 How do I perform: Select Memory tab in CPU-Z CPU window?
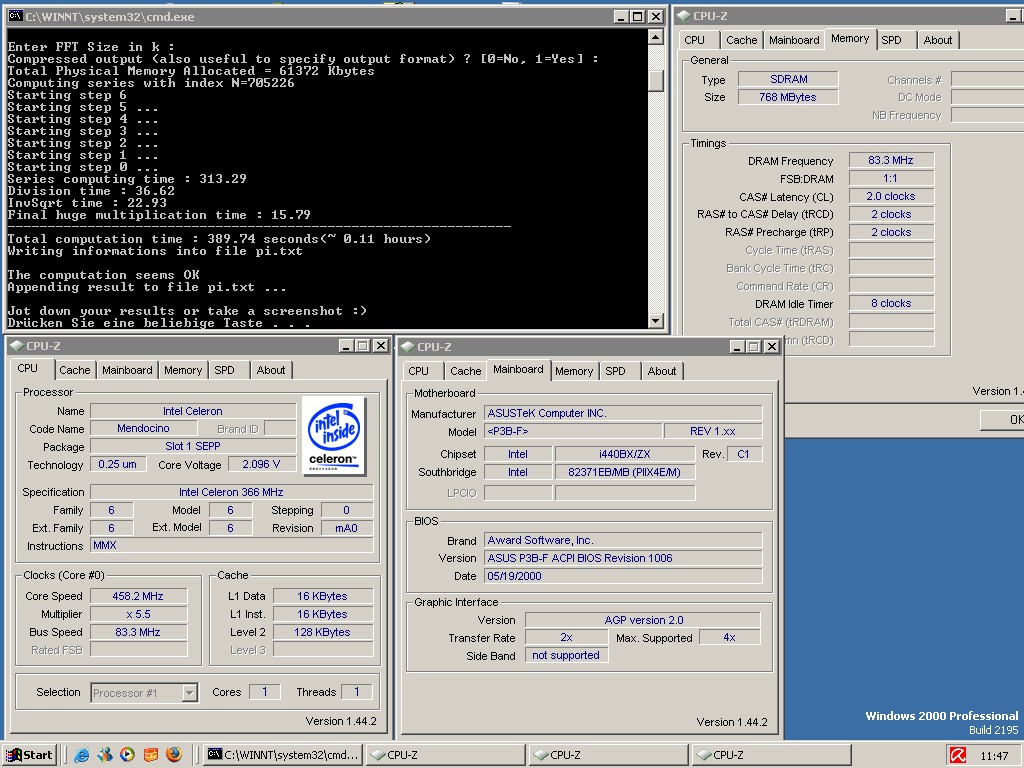click(x=183, y=370)
